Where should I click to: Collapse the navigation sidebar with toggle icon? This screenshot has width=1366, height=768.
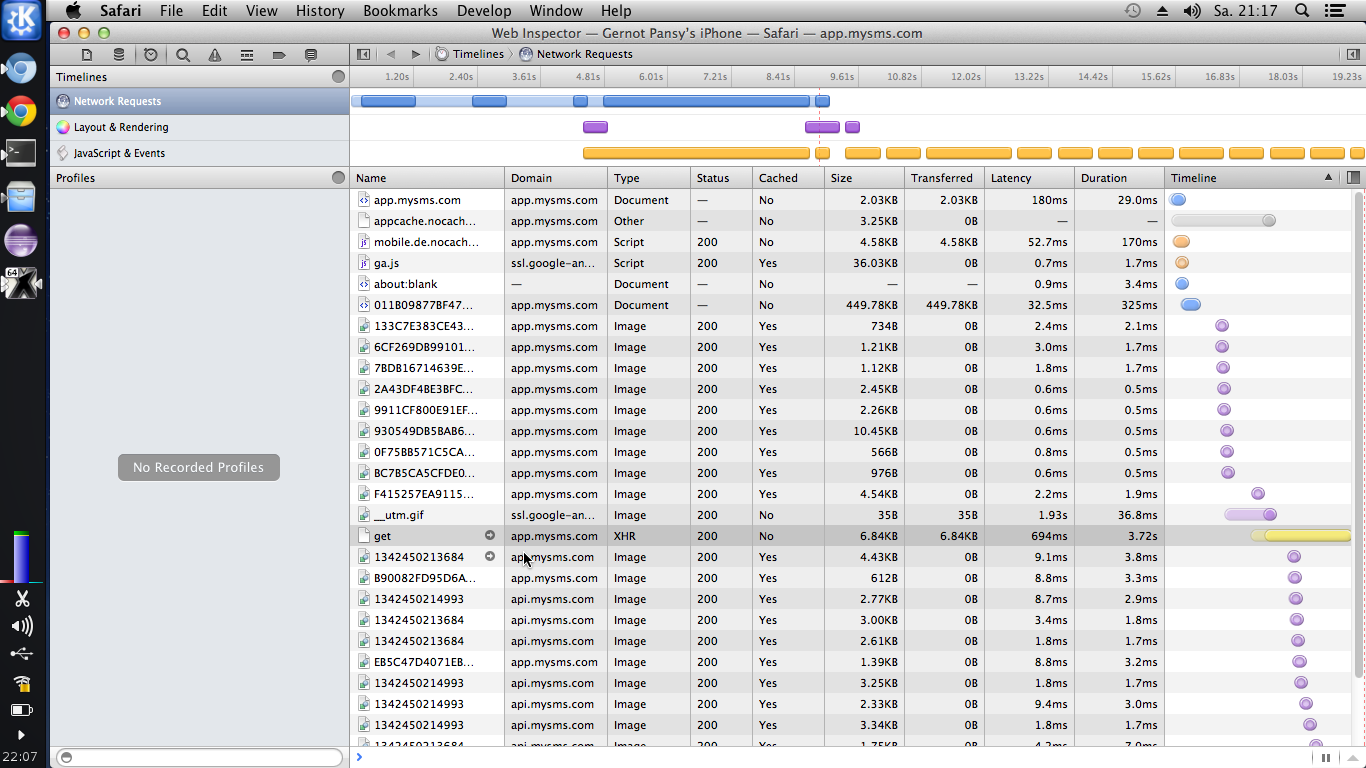(x=363, y=54)
